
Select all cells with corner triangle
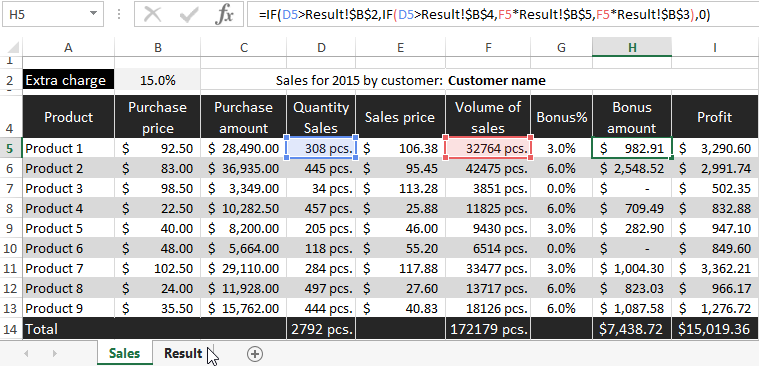tap(12, 48)
